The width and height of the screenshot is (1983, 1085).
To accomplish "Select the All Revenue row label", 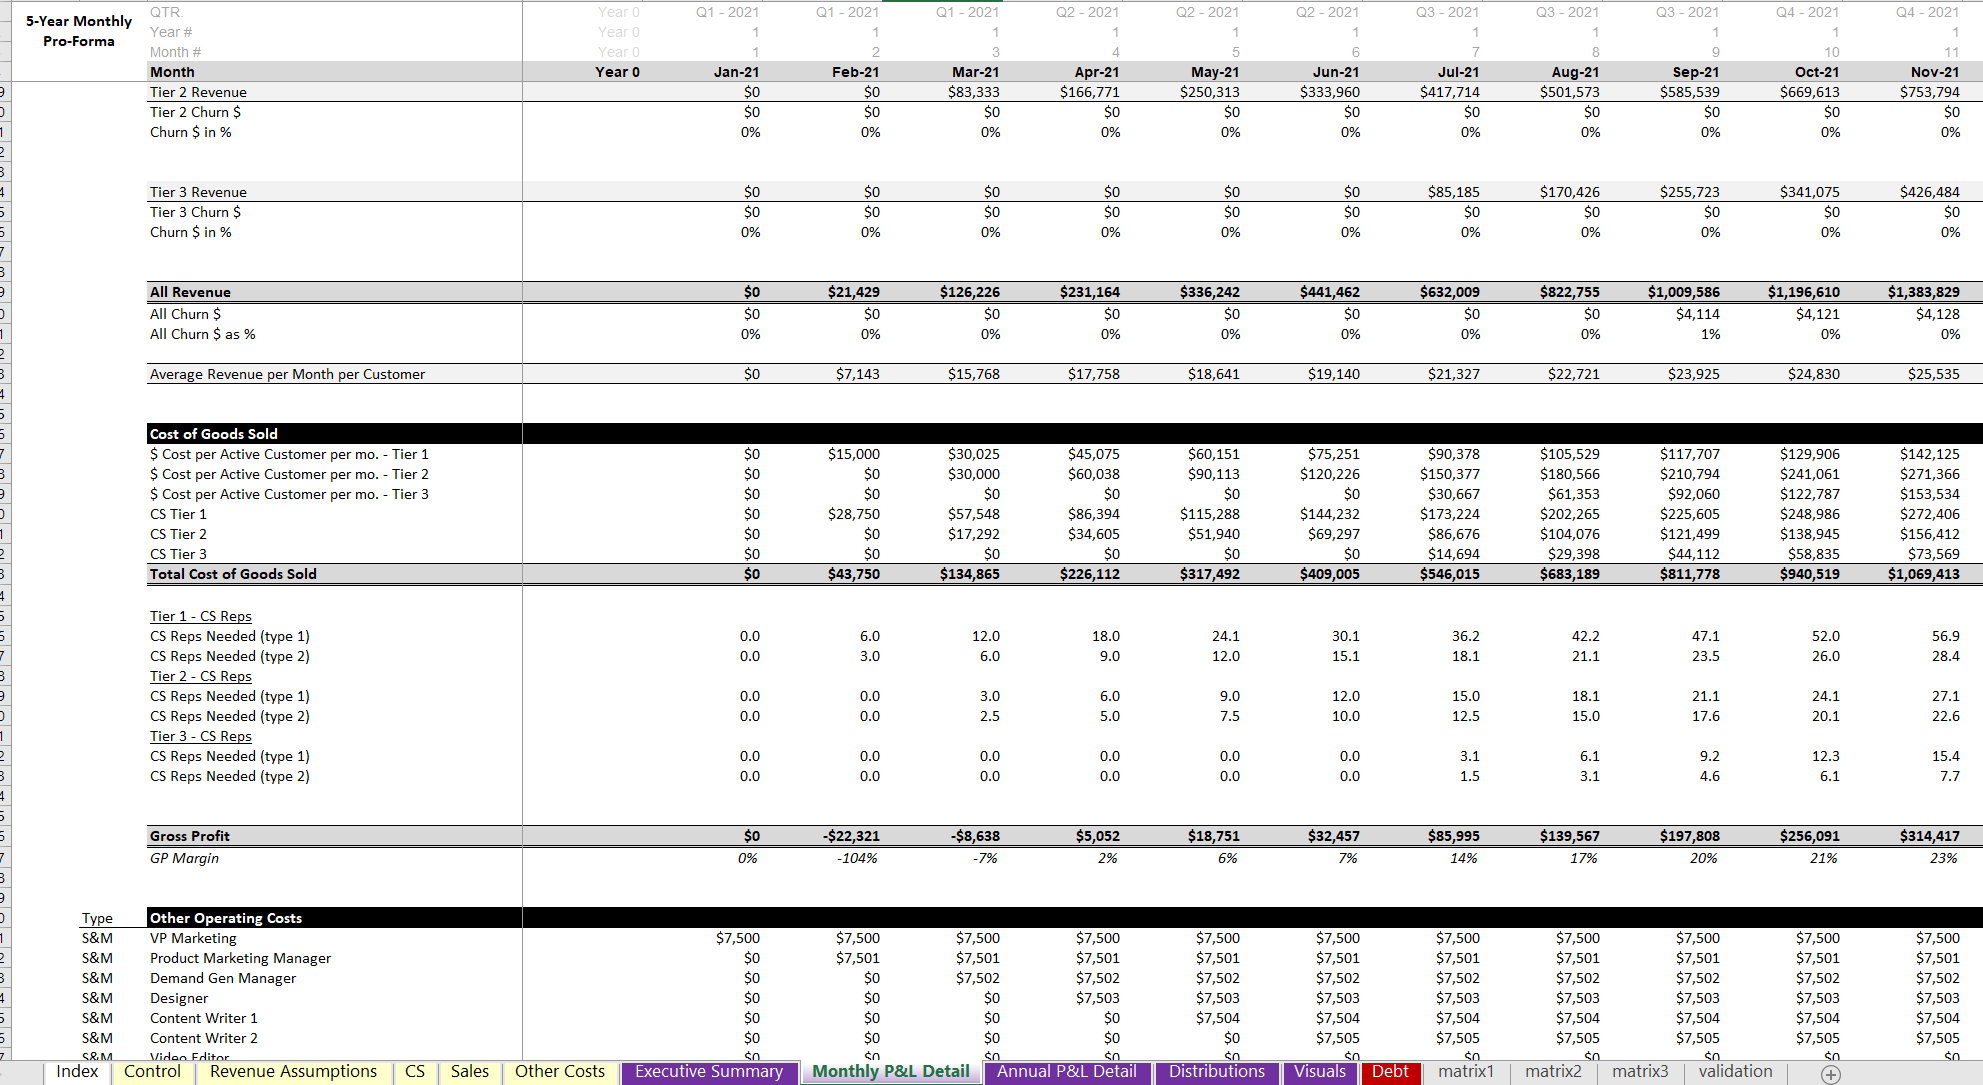I will pos(190,292).
